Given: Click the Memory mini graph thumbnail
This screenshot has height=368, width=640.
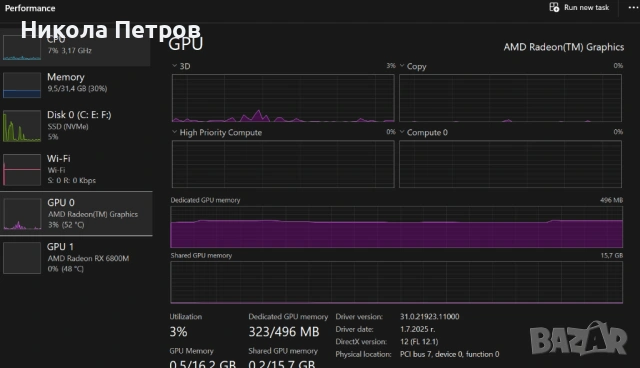Looking at the screenshot, I should 22,85.
